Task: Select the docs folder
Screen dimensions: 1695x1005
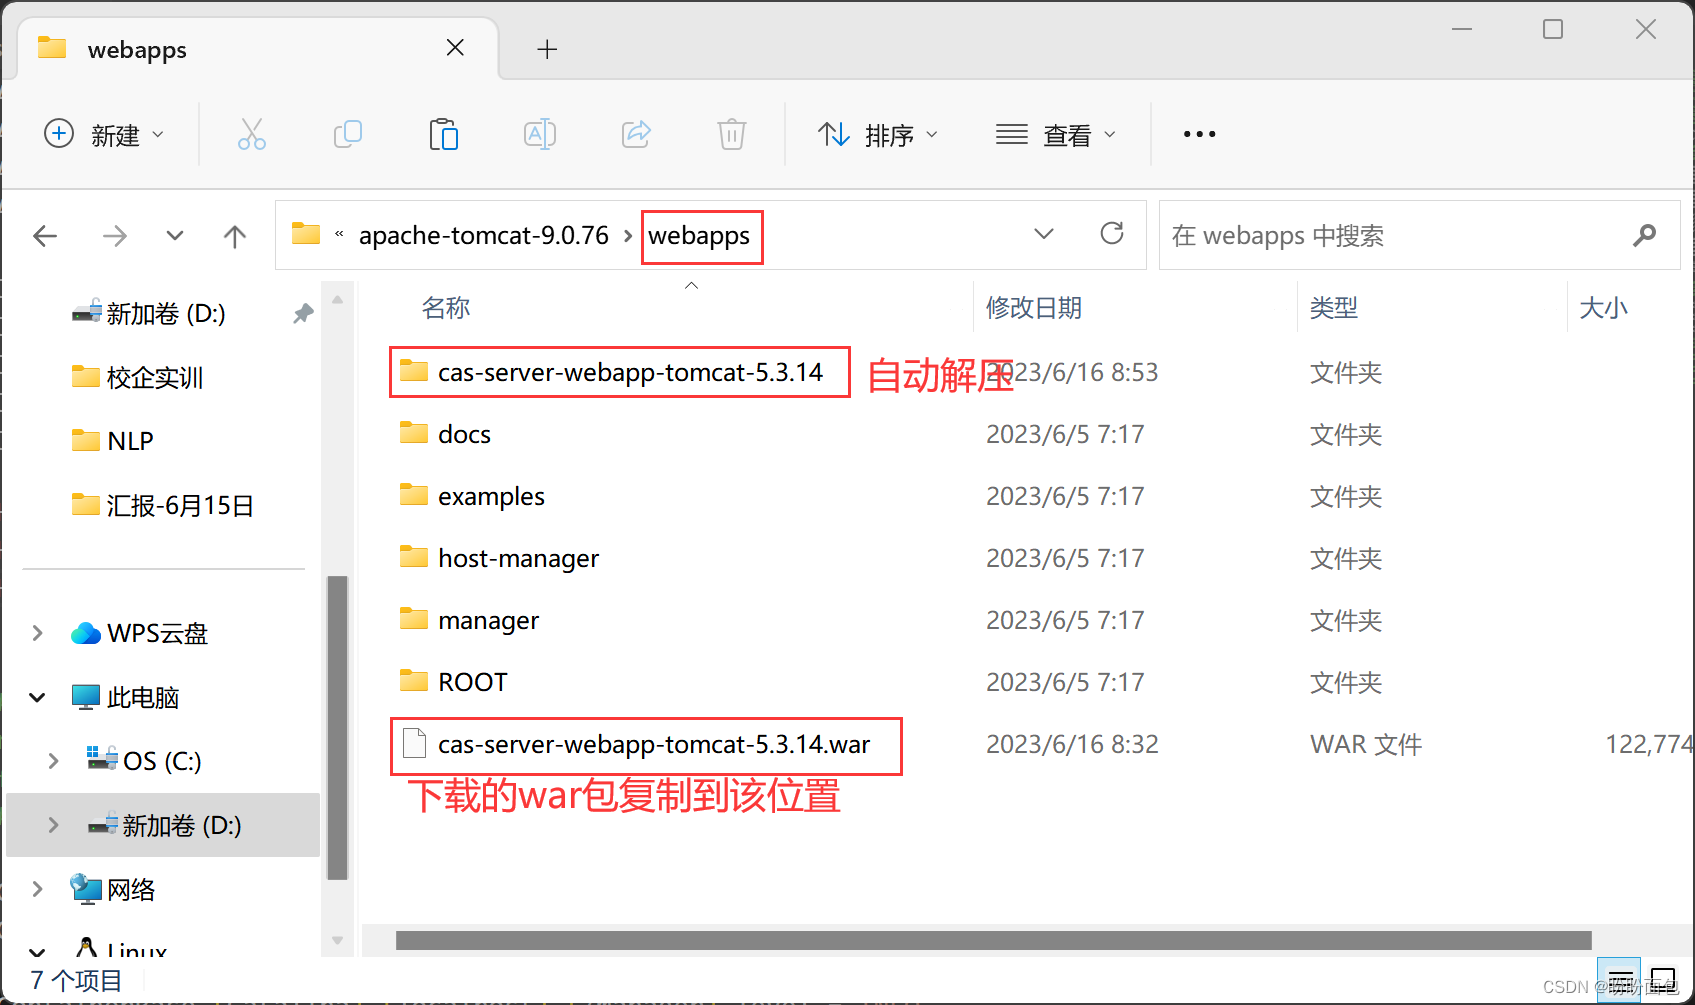Action: pyautogui.click(x=464, y=434)
